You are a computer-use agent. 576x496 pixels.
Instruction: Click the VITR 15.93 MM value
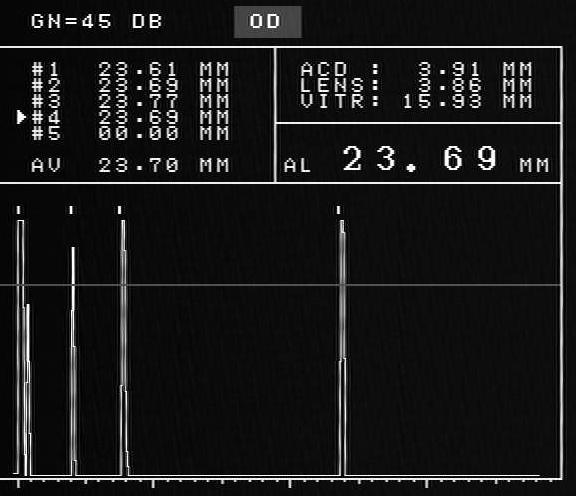pyautogui.click(x=416, y=101)
